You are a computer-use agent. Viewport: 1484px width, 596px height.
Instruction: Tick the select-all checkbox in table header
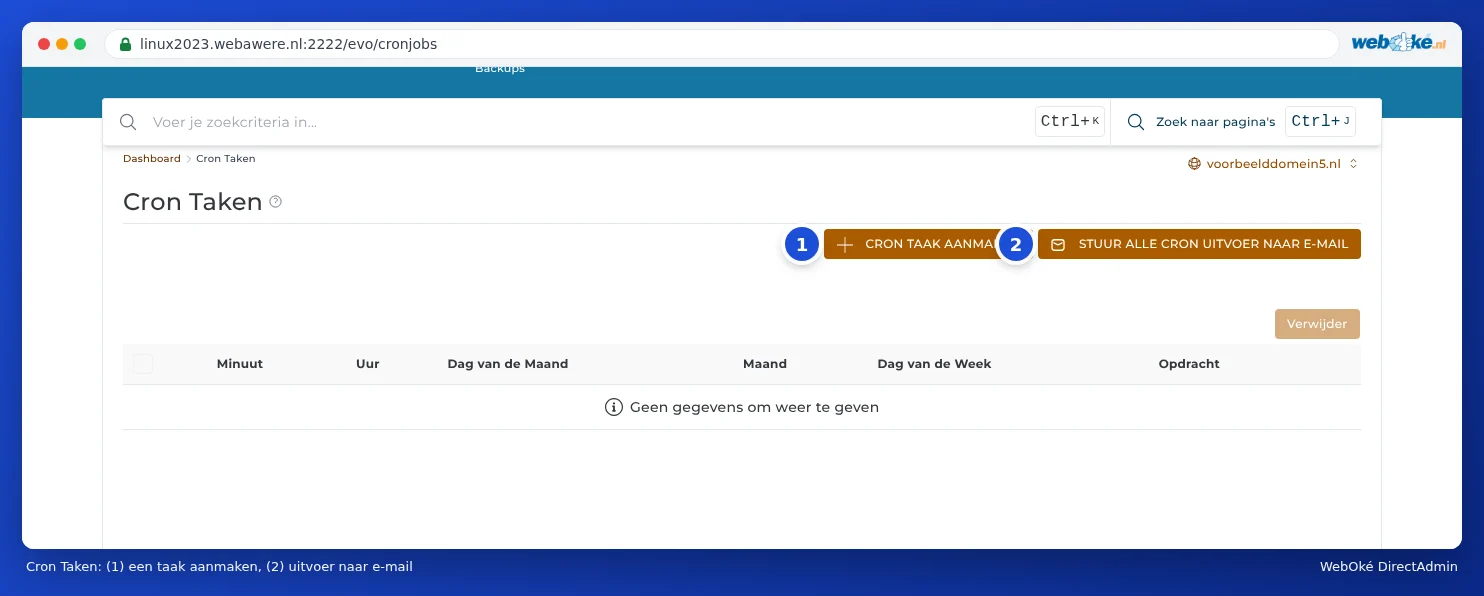click(143, 364)
